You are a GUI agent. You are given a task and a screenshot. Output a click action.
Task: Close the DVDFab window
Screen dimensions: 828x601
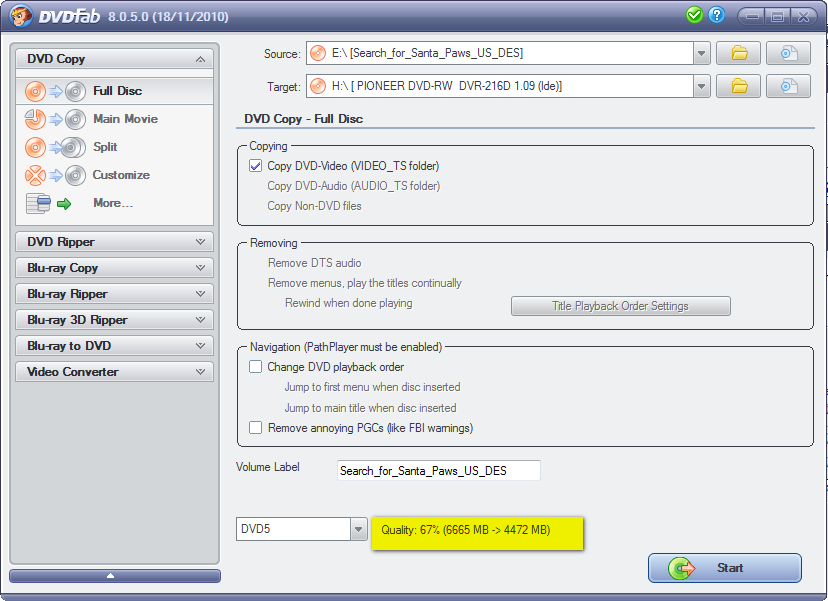(x=804, y=16)
